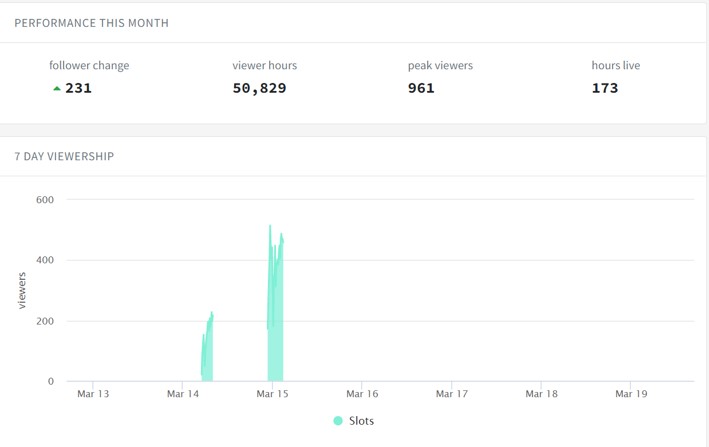
Task: Click the peak viewers value 961
Action: (421, 88)
